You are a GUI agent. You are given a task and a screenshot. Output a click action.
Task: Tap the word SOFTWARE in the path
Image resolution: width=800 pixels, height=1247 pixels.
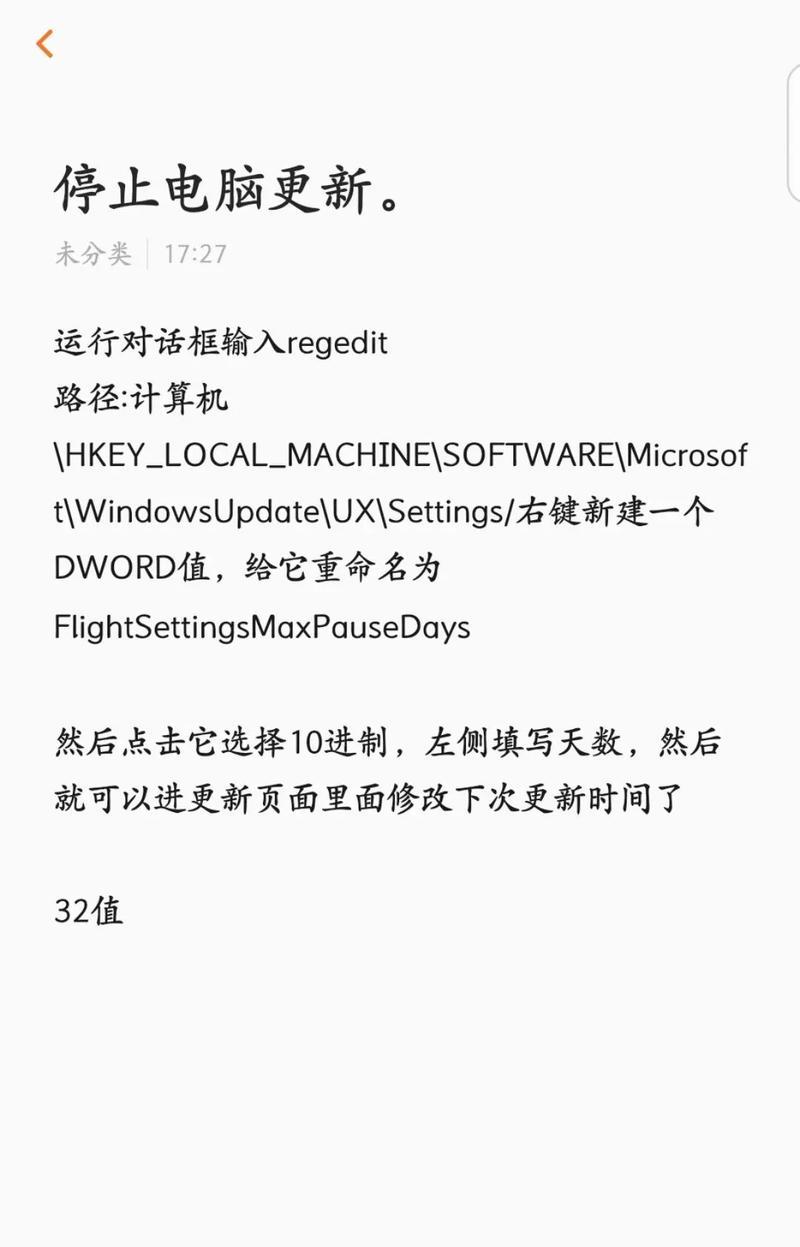[x=529, y=457]
